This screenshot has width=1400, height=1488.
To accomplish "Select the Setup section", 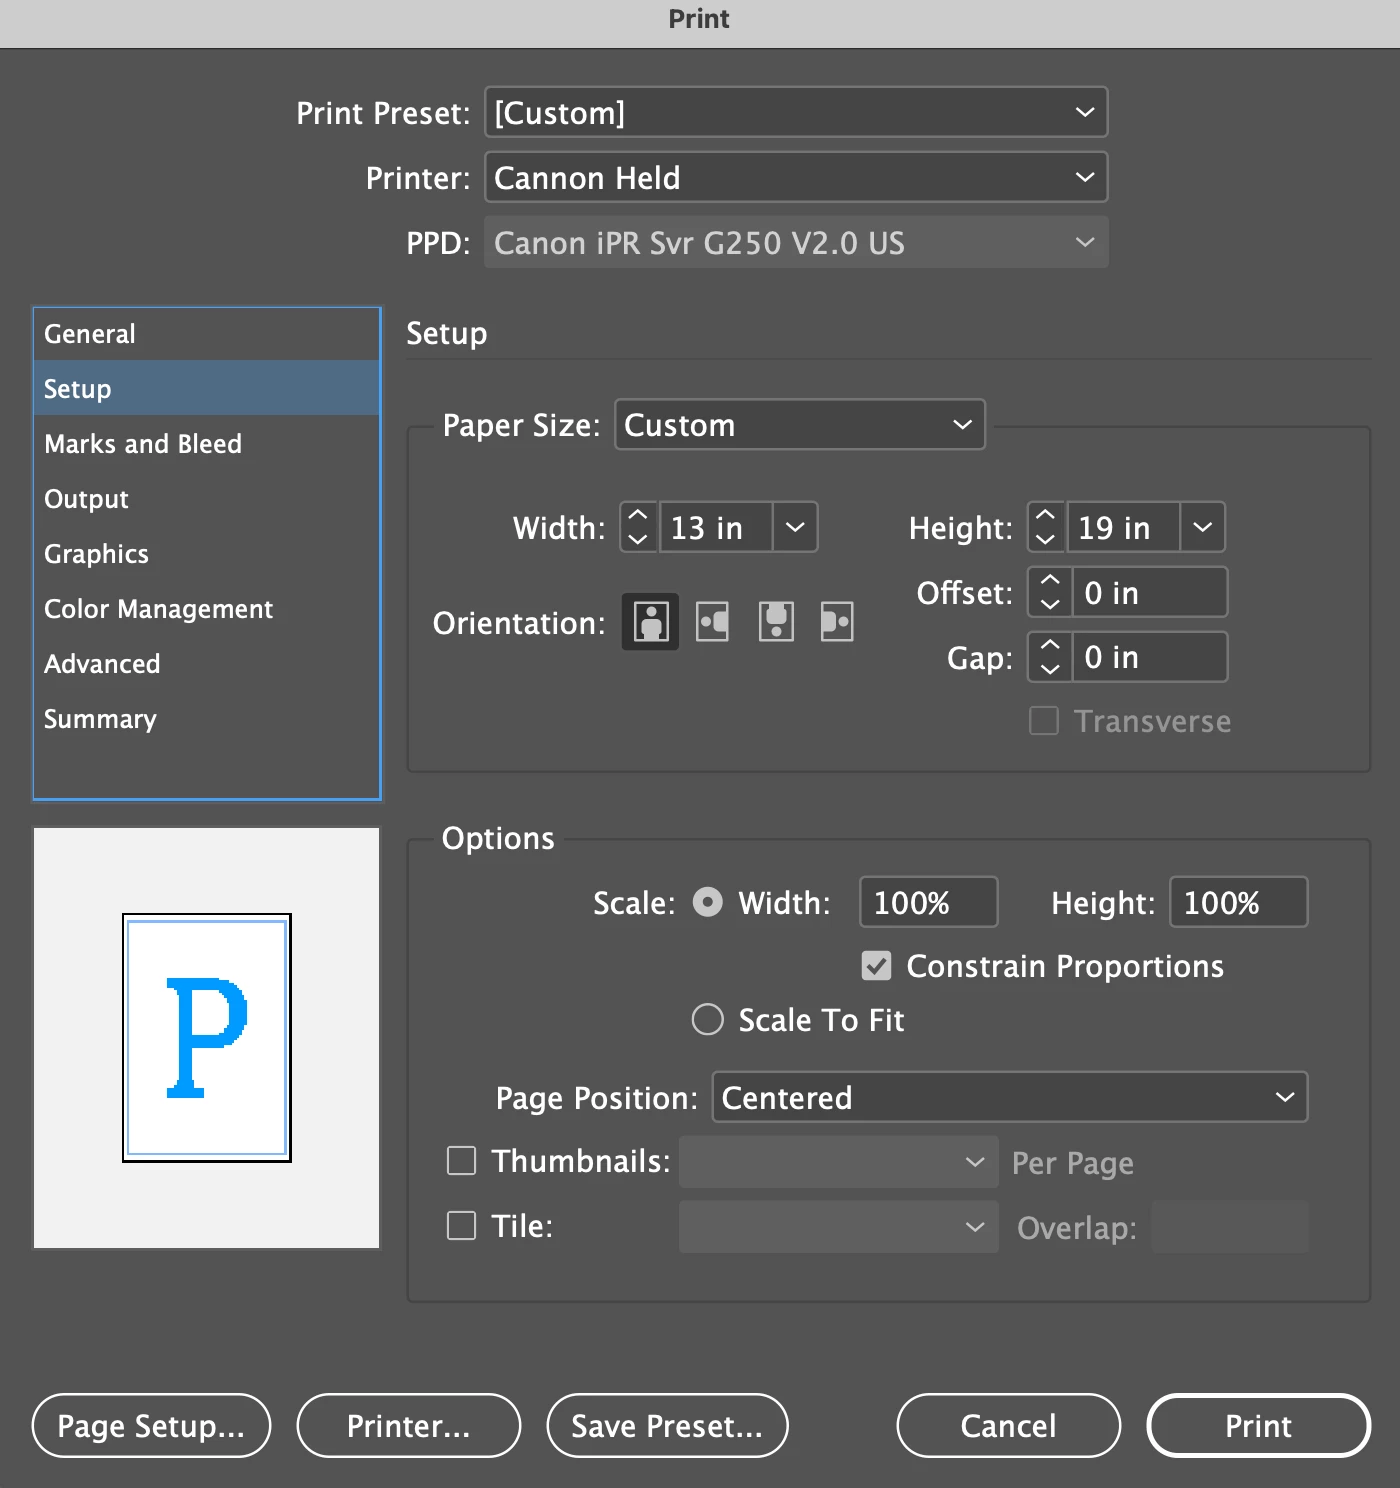I will (207, 388).
